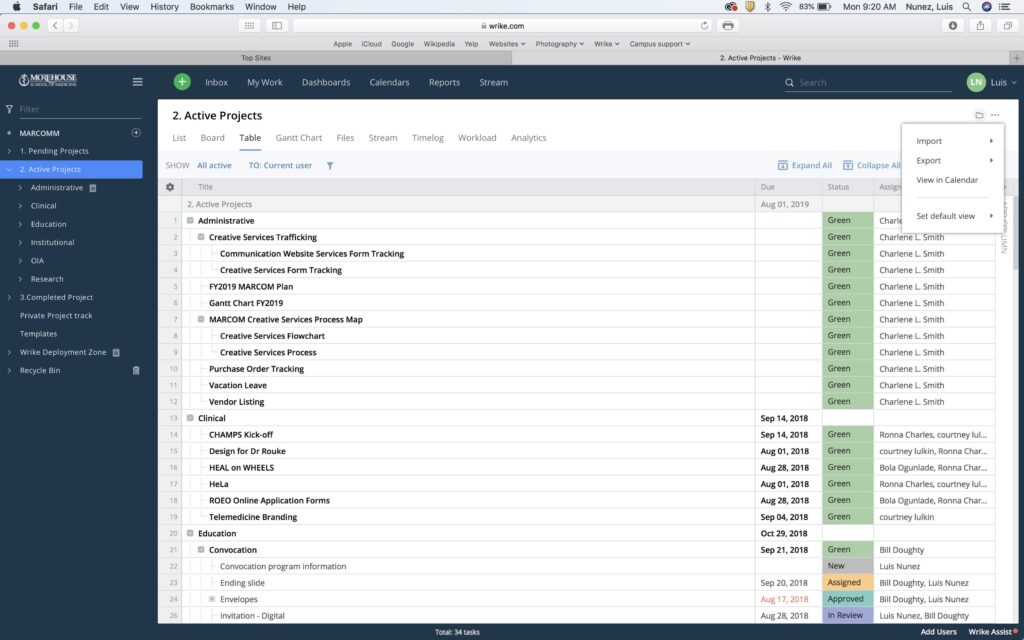Image resolution: width=1024 pixels, height=640 pixels.
Task: Click the Safari address bar
Action: tap(502, 25)
